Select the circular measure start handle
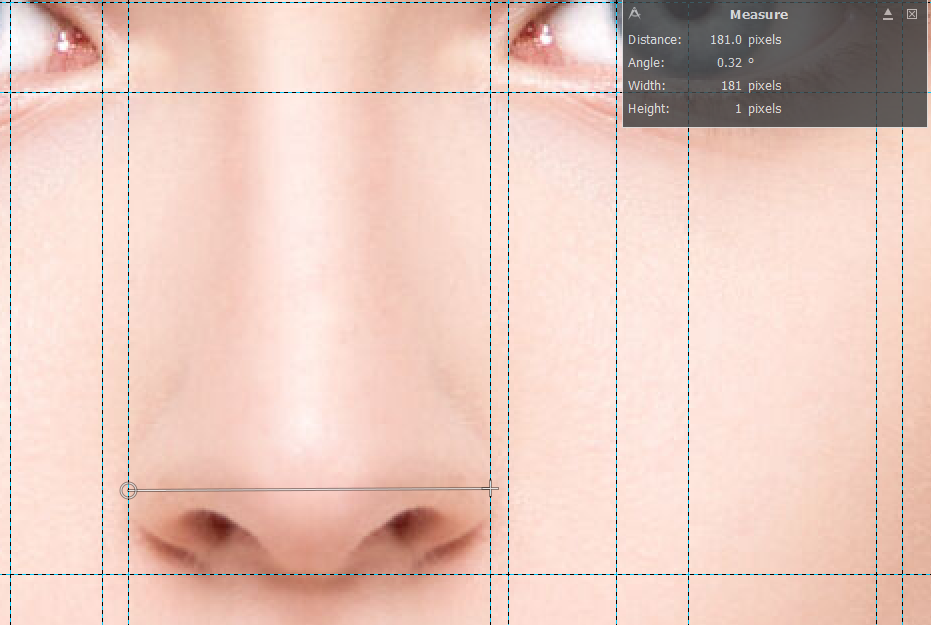 (x=128, y=490)
